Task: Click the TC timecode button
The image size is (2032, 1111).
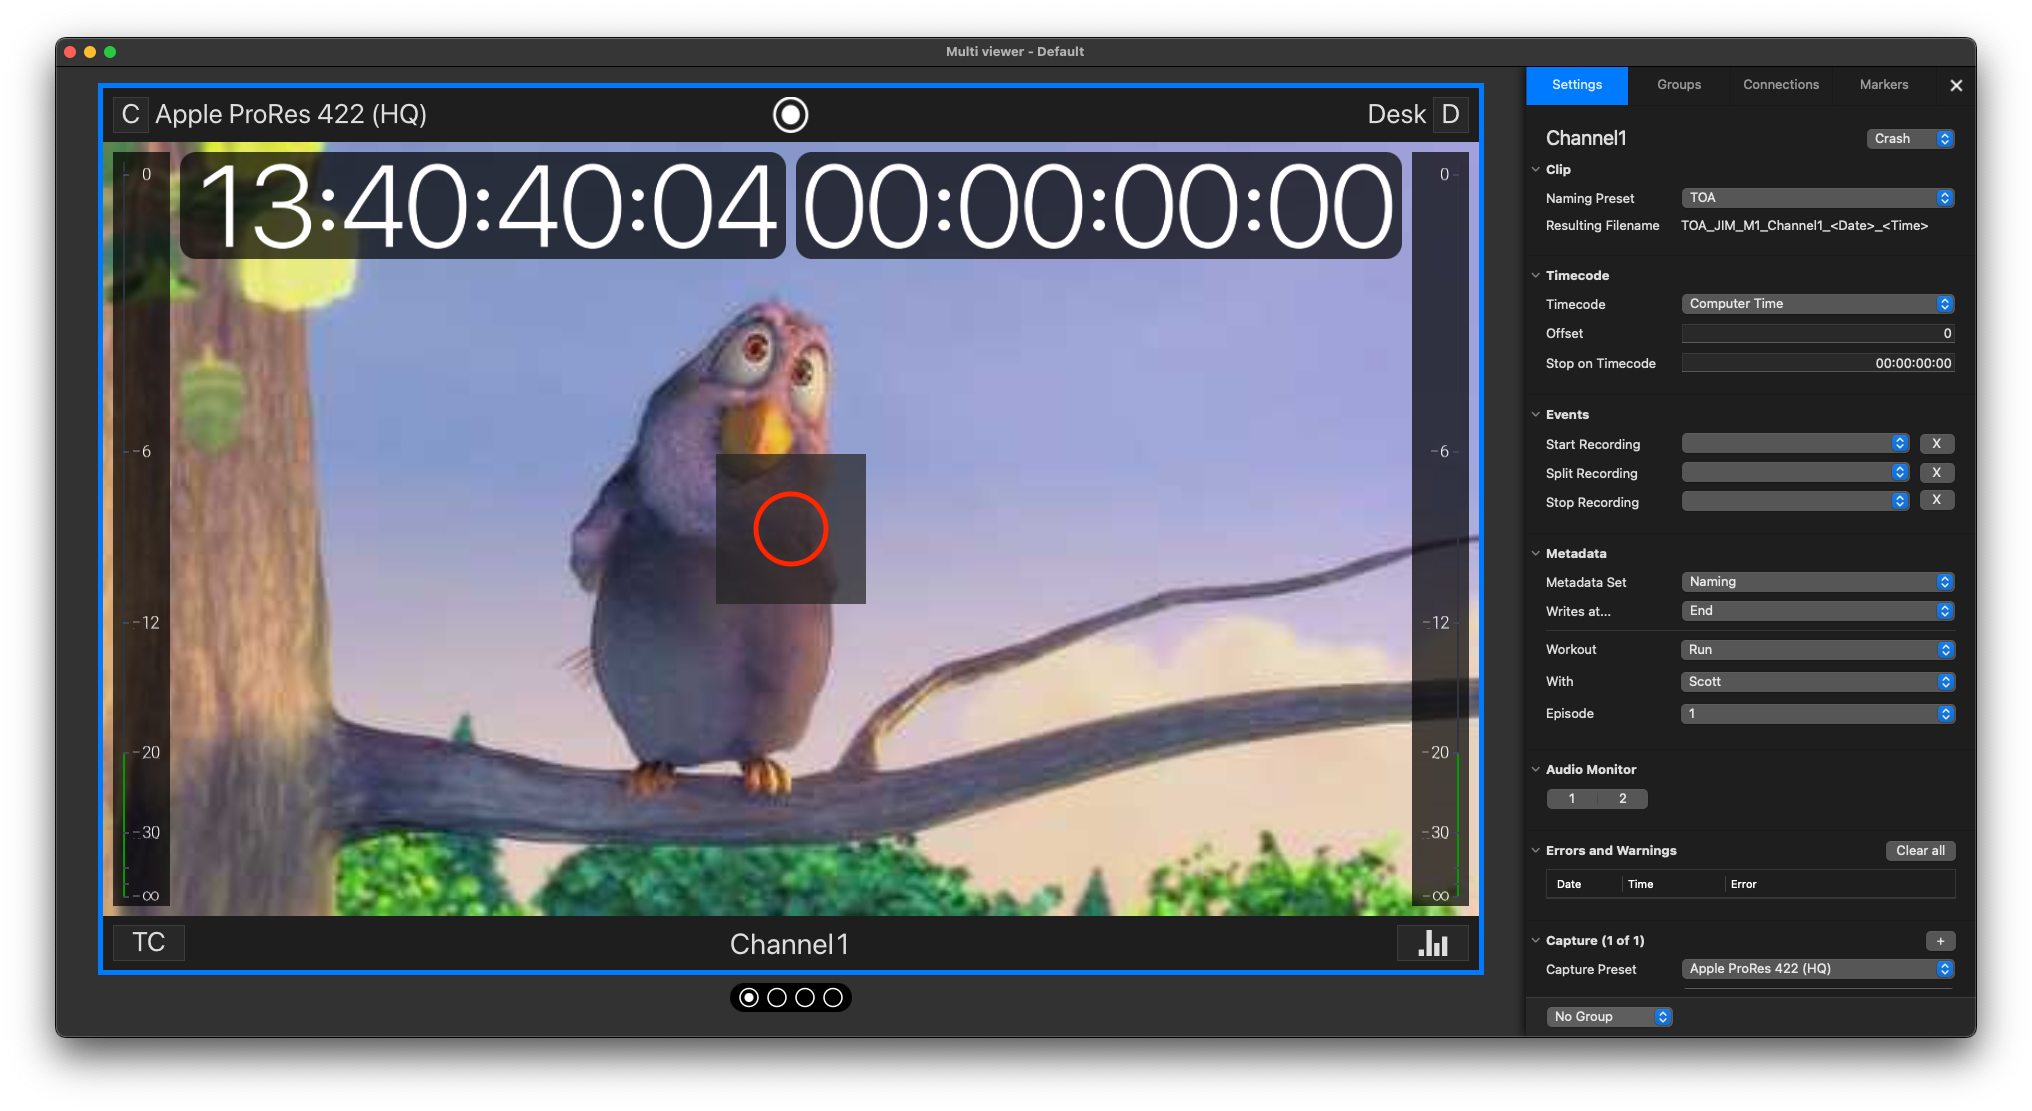Action: (148, 942)
